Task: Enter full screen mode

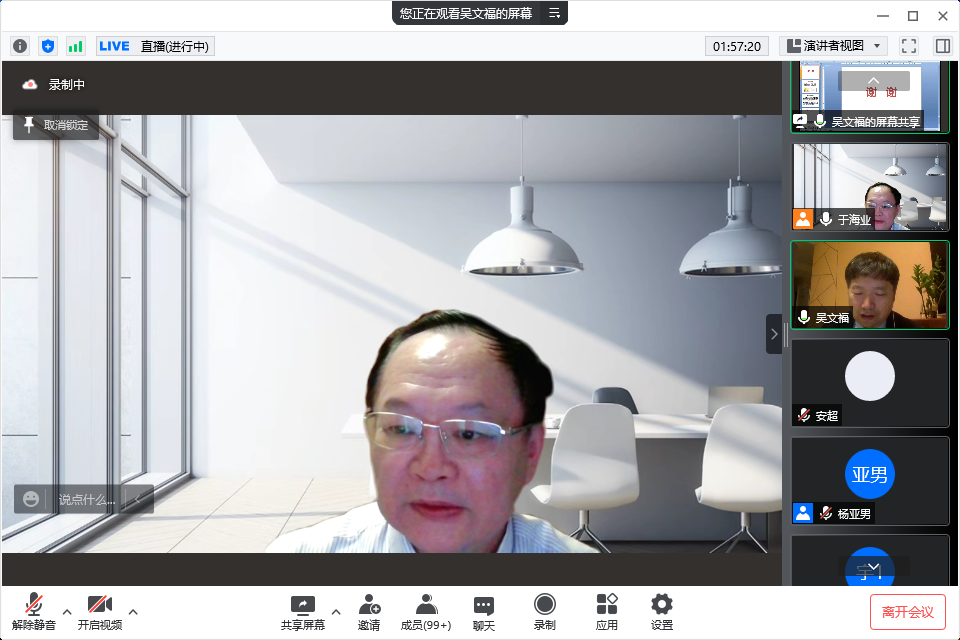Action: point(909,46)
